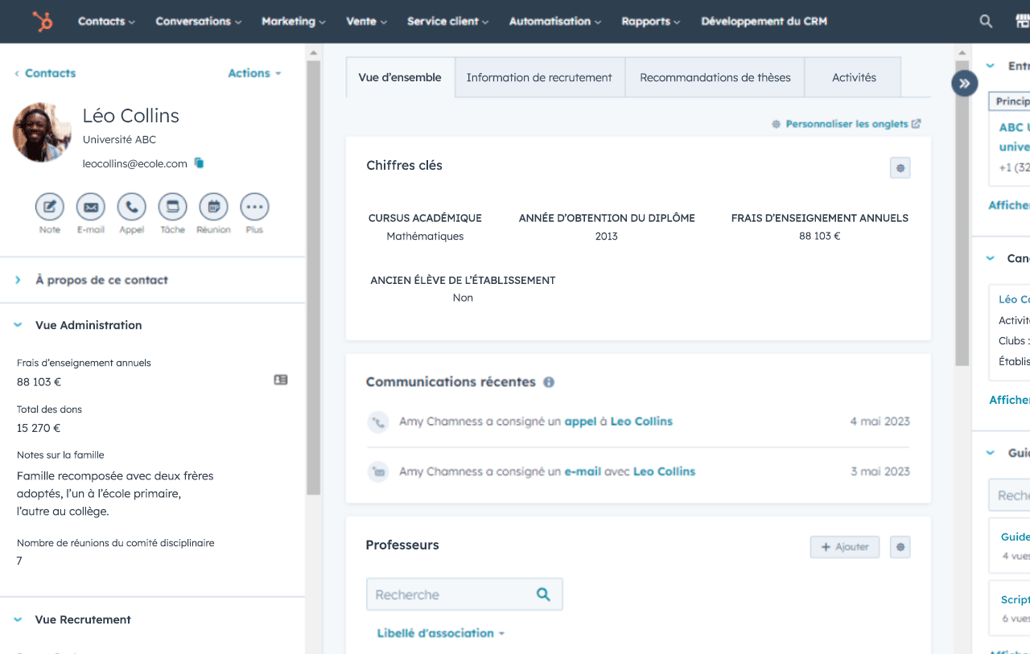Follow the Personnaliser les onglets link
The height and width of the screenshot is (654, 1030).
pyautogui.click(x=852, y=124)
